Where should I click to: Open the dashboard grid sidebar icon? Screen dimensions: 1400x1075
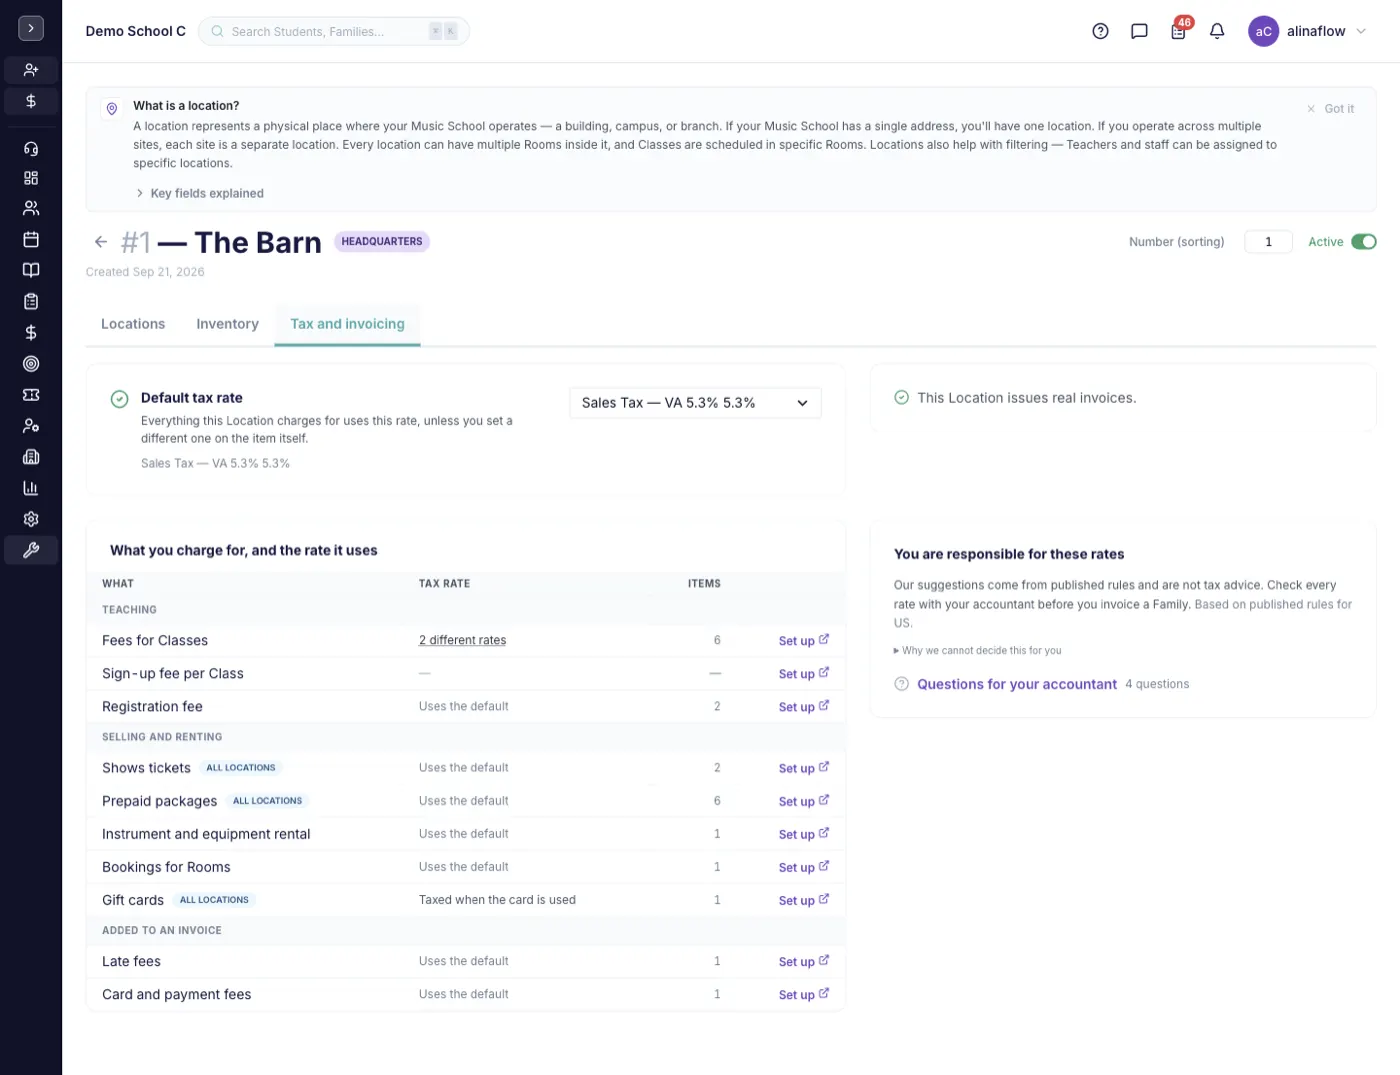pos(31,178)
